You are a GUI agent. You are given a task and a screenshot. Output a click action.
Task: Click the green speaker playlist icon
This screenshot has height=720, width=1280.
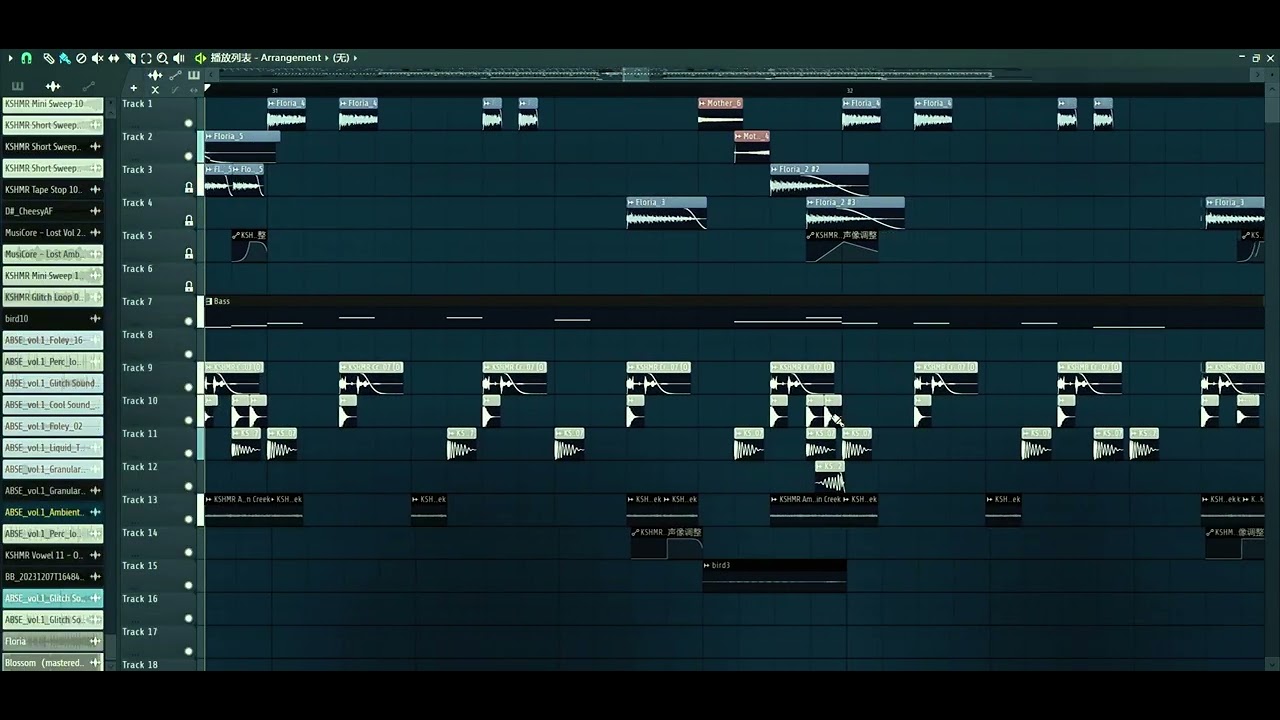[x=200, y=58]
